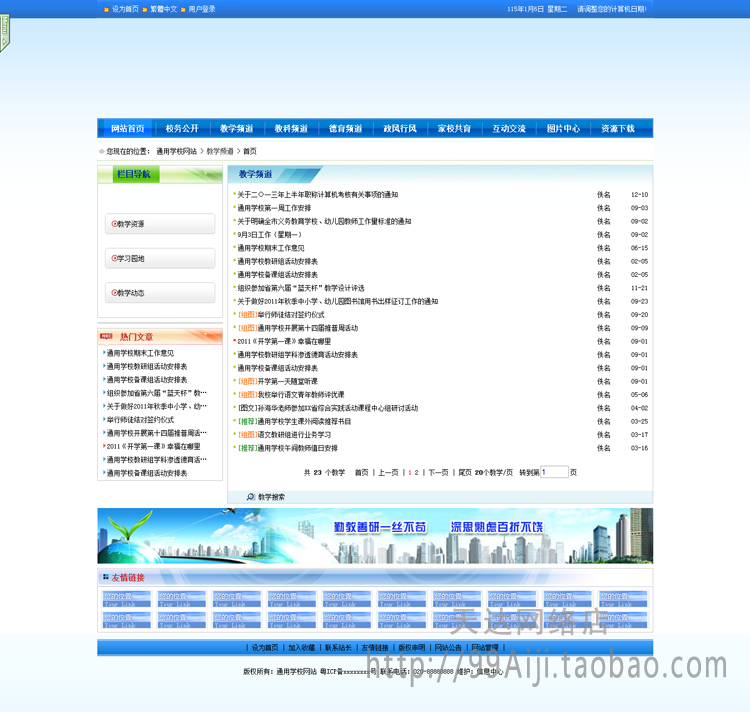This screenshot has width=750, height=712.
Task: Jump to 尾页 in pagination
Action: [465, 472]
